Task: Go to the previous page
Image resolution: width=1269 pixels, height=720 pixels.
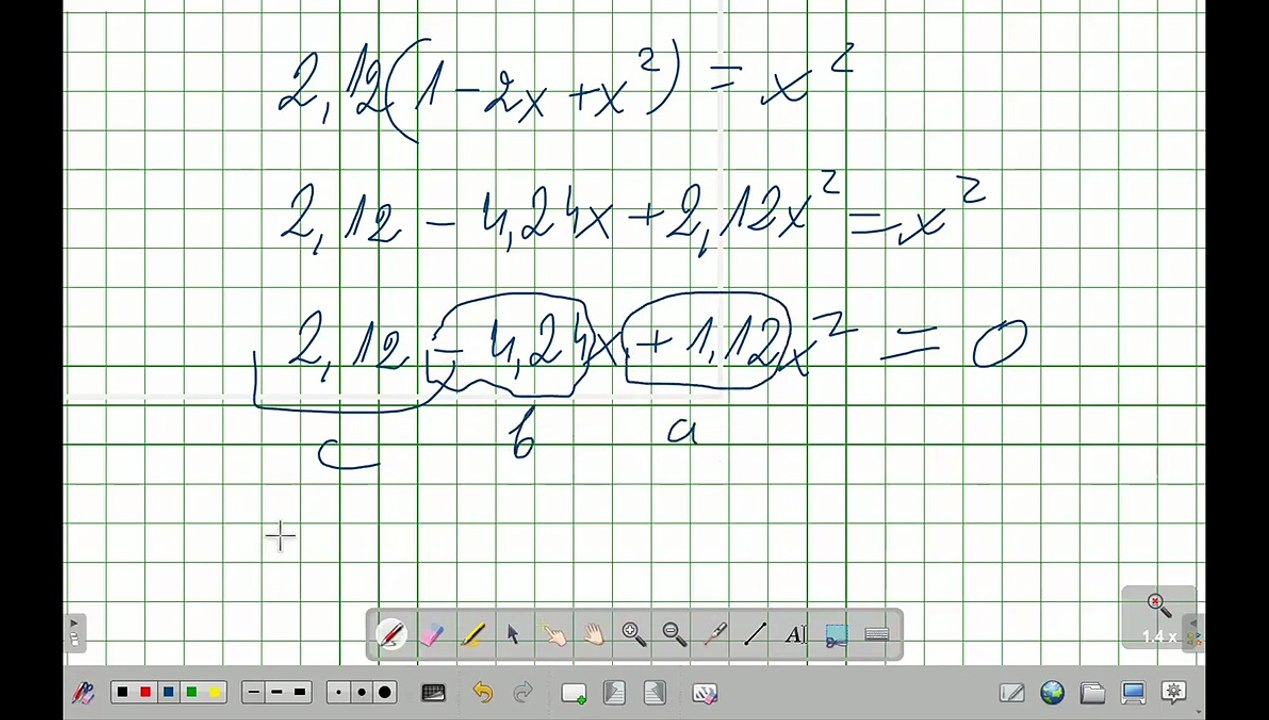Action: coord(614,692)
